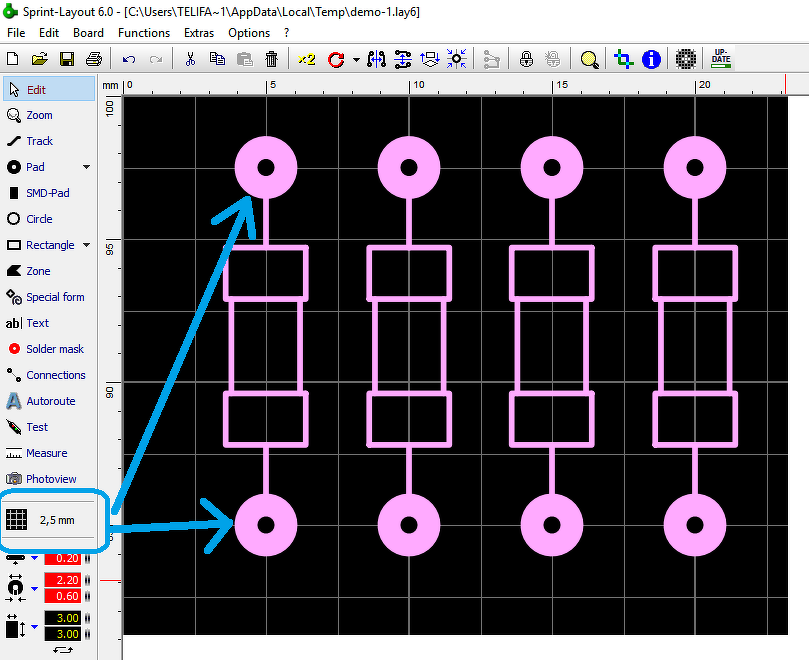The image size is (809, 660).
Task: Create a new file from the toolbar
Action: point(13,59)
